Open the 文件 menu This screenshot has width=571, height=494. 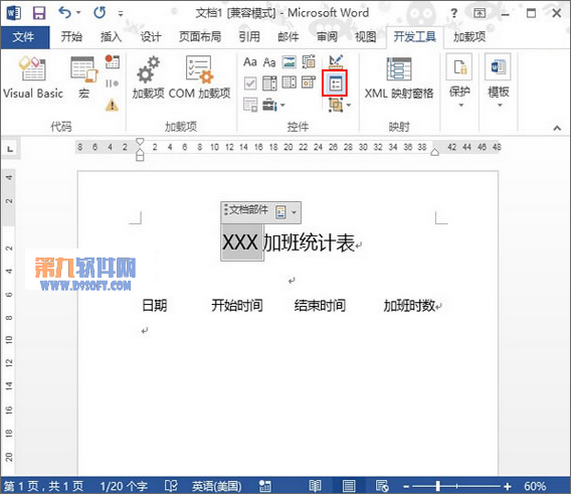[x=24, y=37]
